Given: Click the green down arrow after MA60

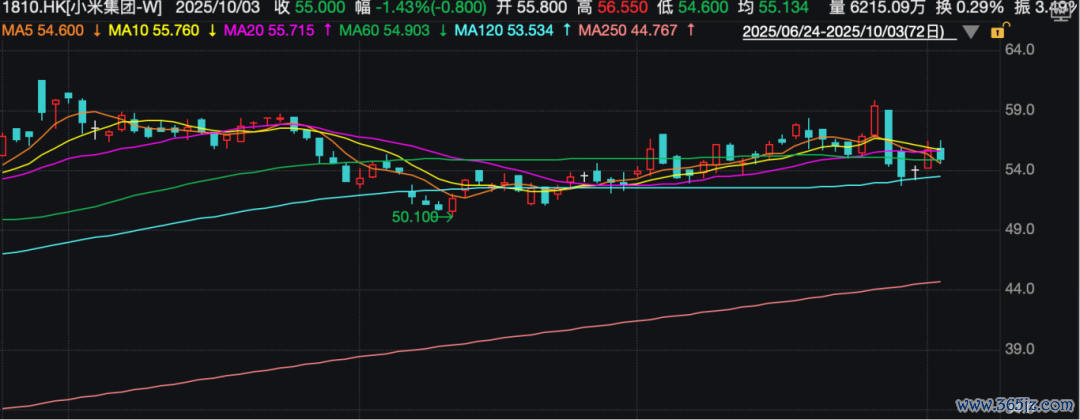Looking at the screenshot, I should click(443, 31).
